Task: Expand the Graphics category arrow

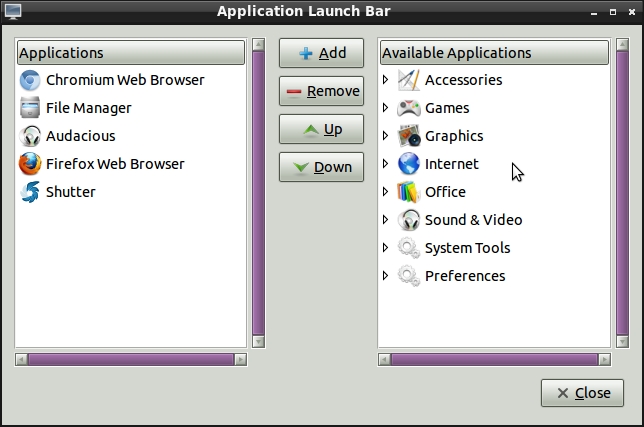Action: [386, 136]
